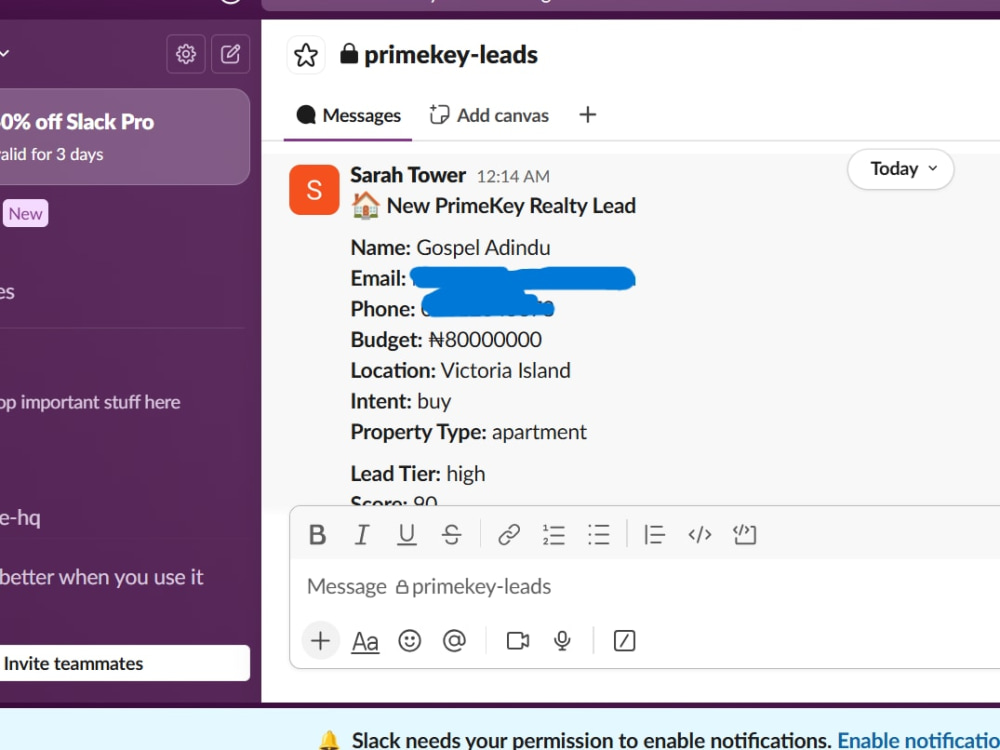Click the primekey-leads channel title
The width and height of the screenshot is (1000, 750).
coord(450,55)
